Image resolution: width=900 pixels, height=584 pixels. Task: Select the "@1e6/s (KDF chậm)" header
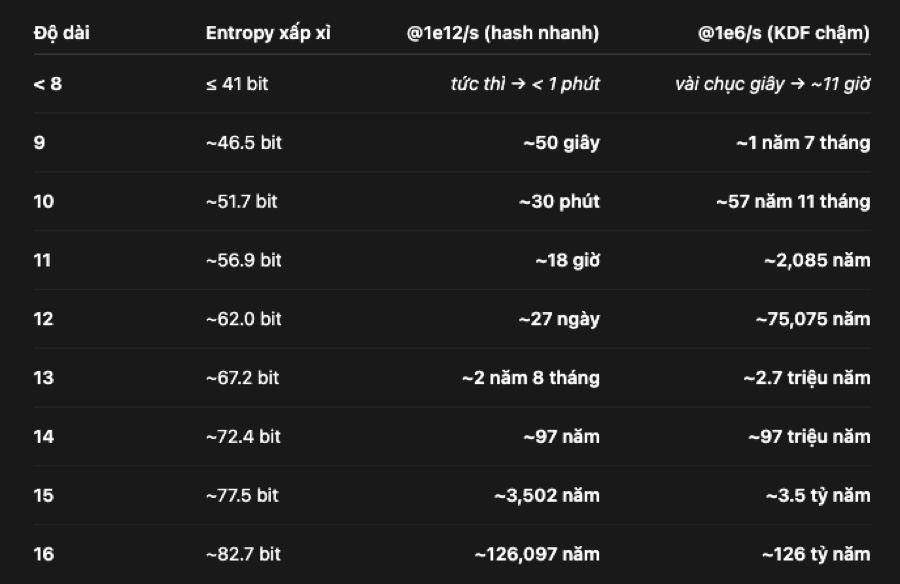point(784,33)
